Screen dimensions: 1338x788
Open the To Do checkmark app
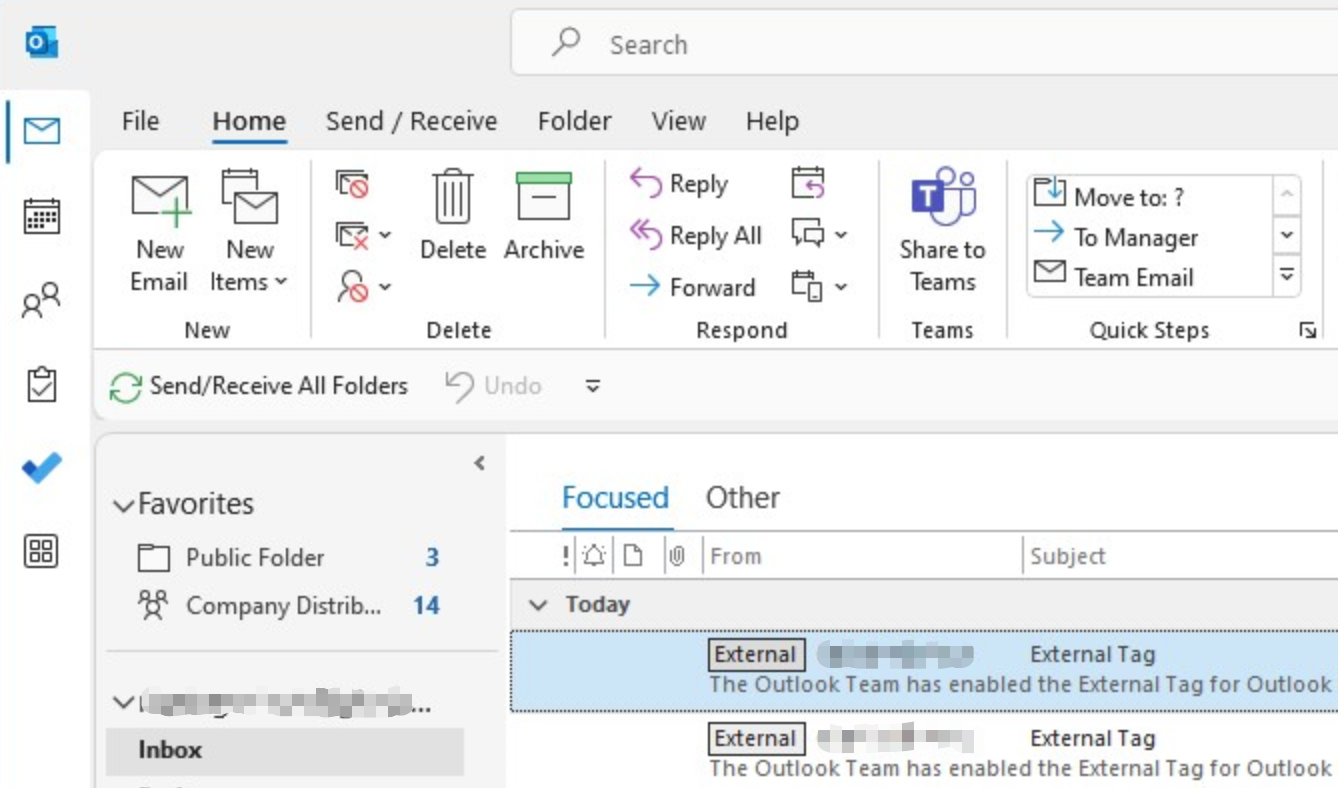pos(42,468)
